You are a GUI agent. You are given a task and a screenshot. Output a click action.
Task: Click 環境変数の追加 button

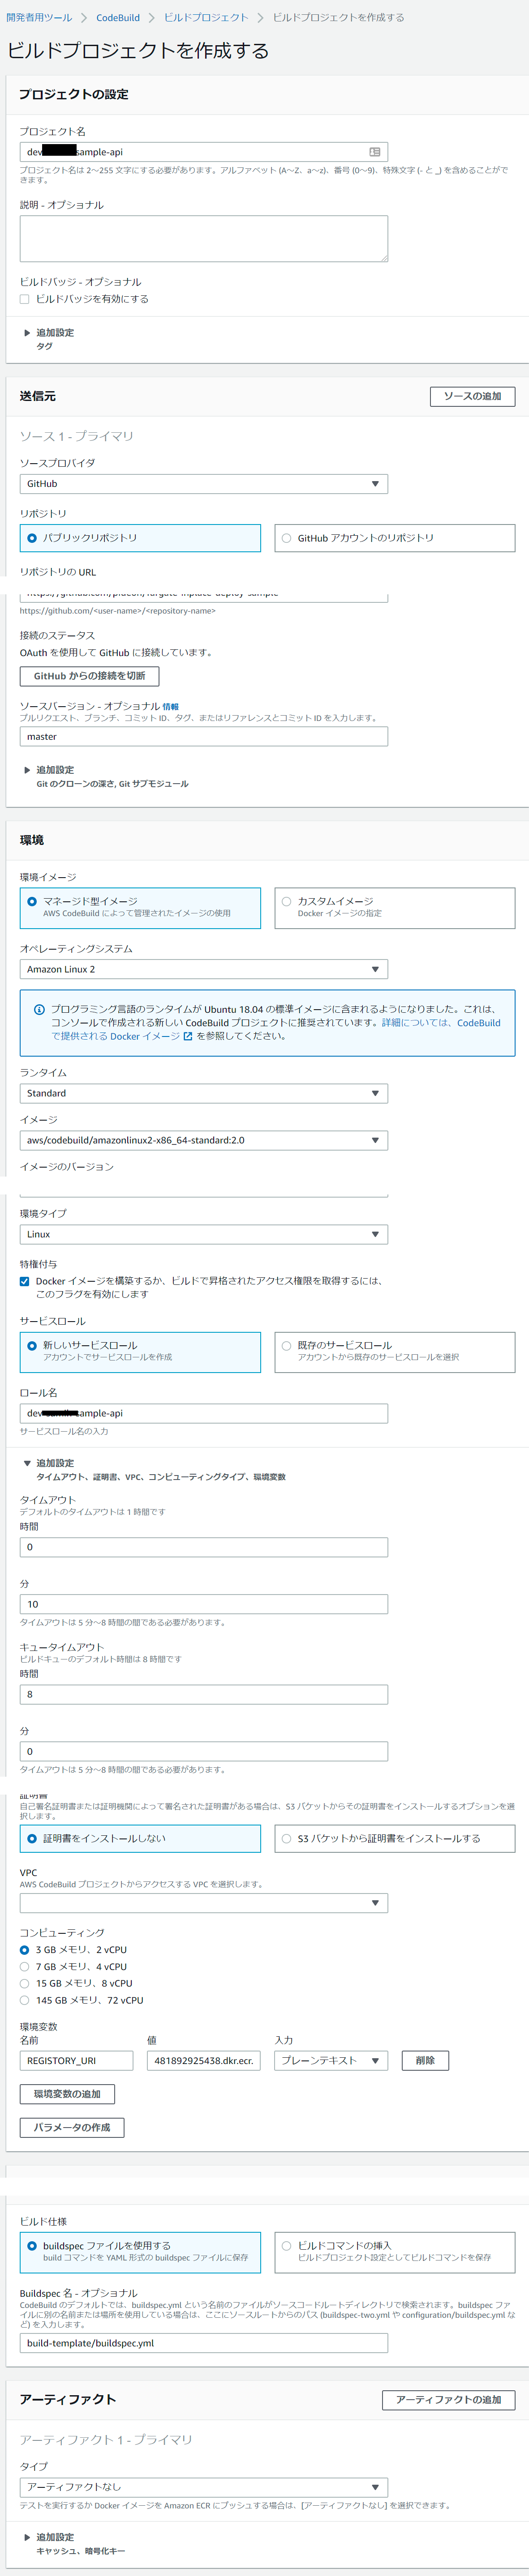pos(67,2094)
